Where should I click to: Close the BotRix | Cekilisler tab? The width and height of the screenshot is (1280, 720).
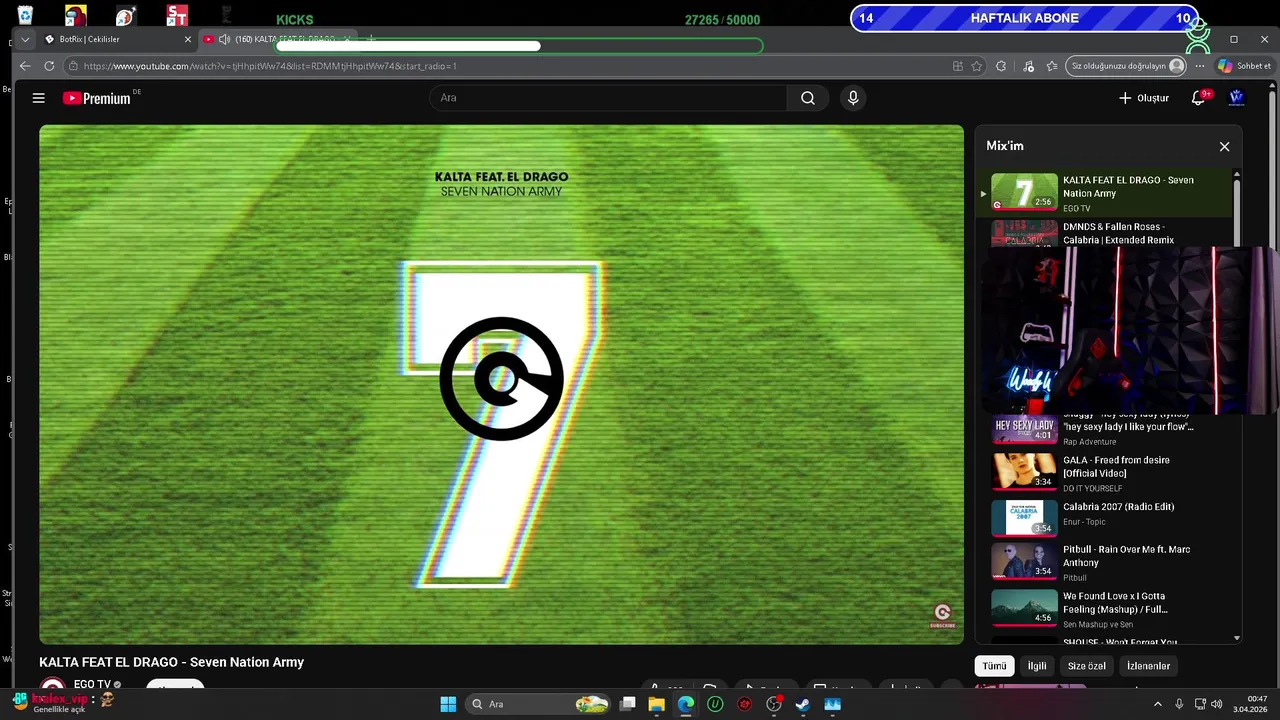coord(187,39)
